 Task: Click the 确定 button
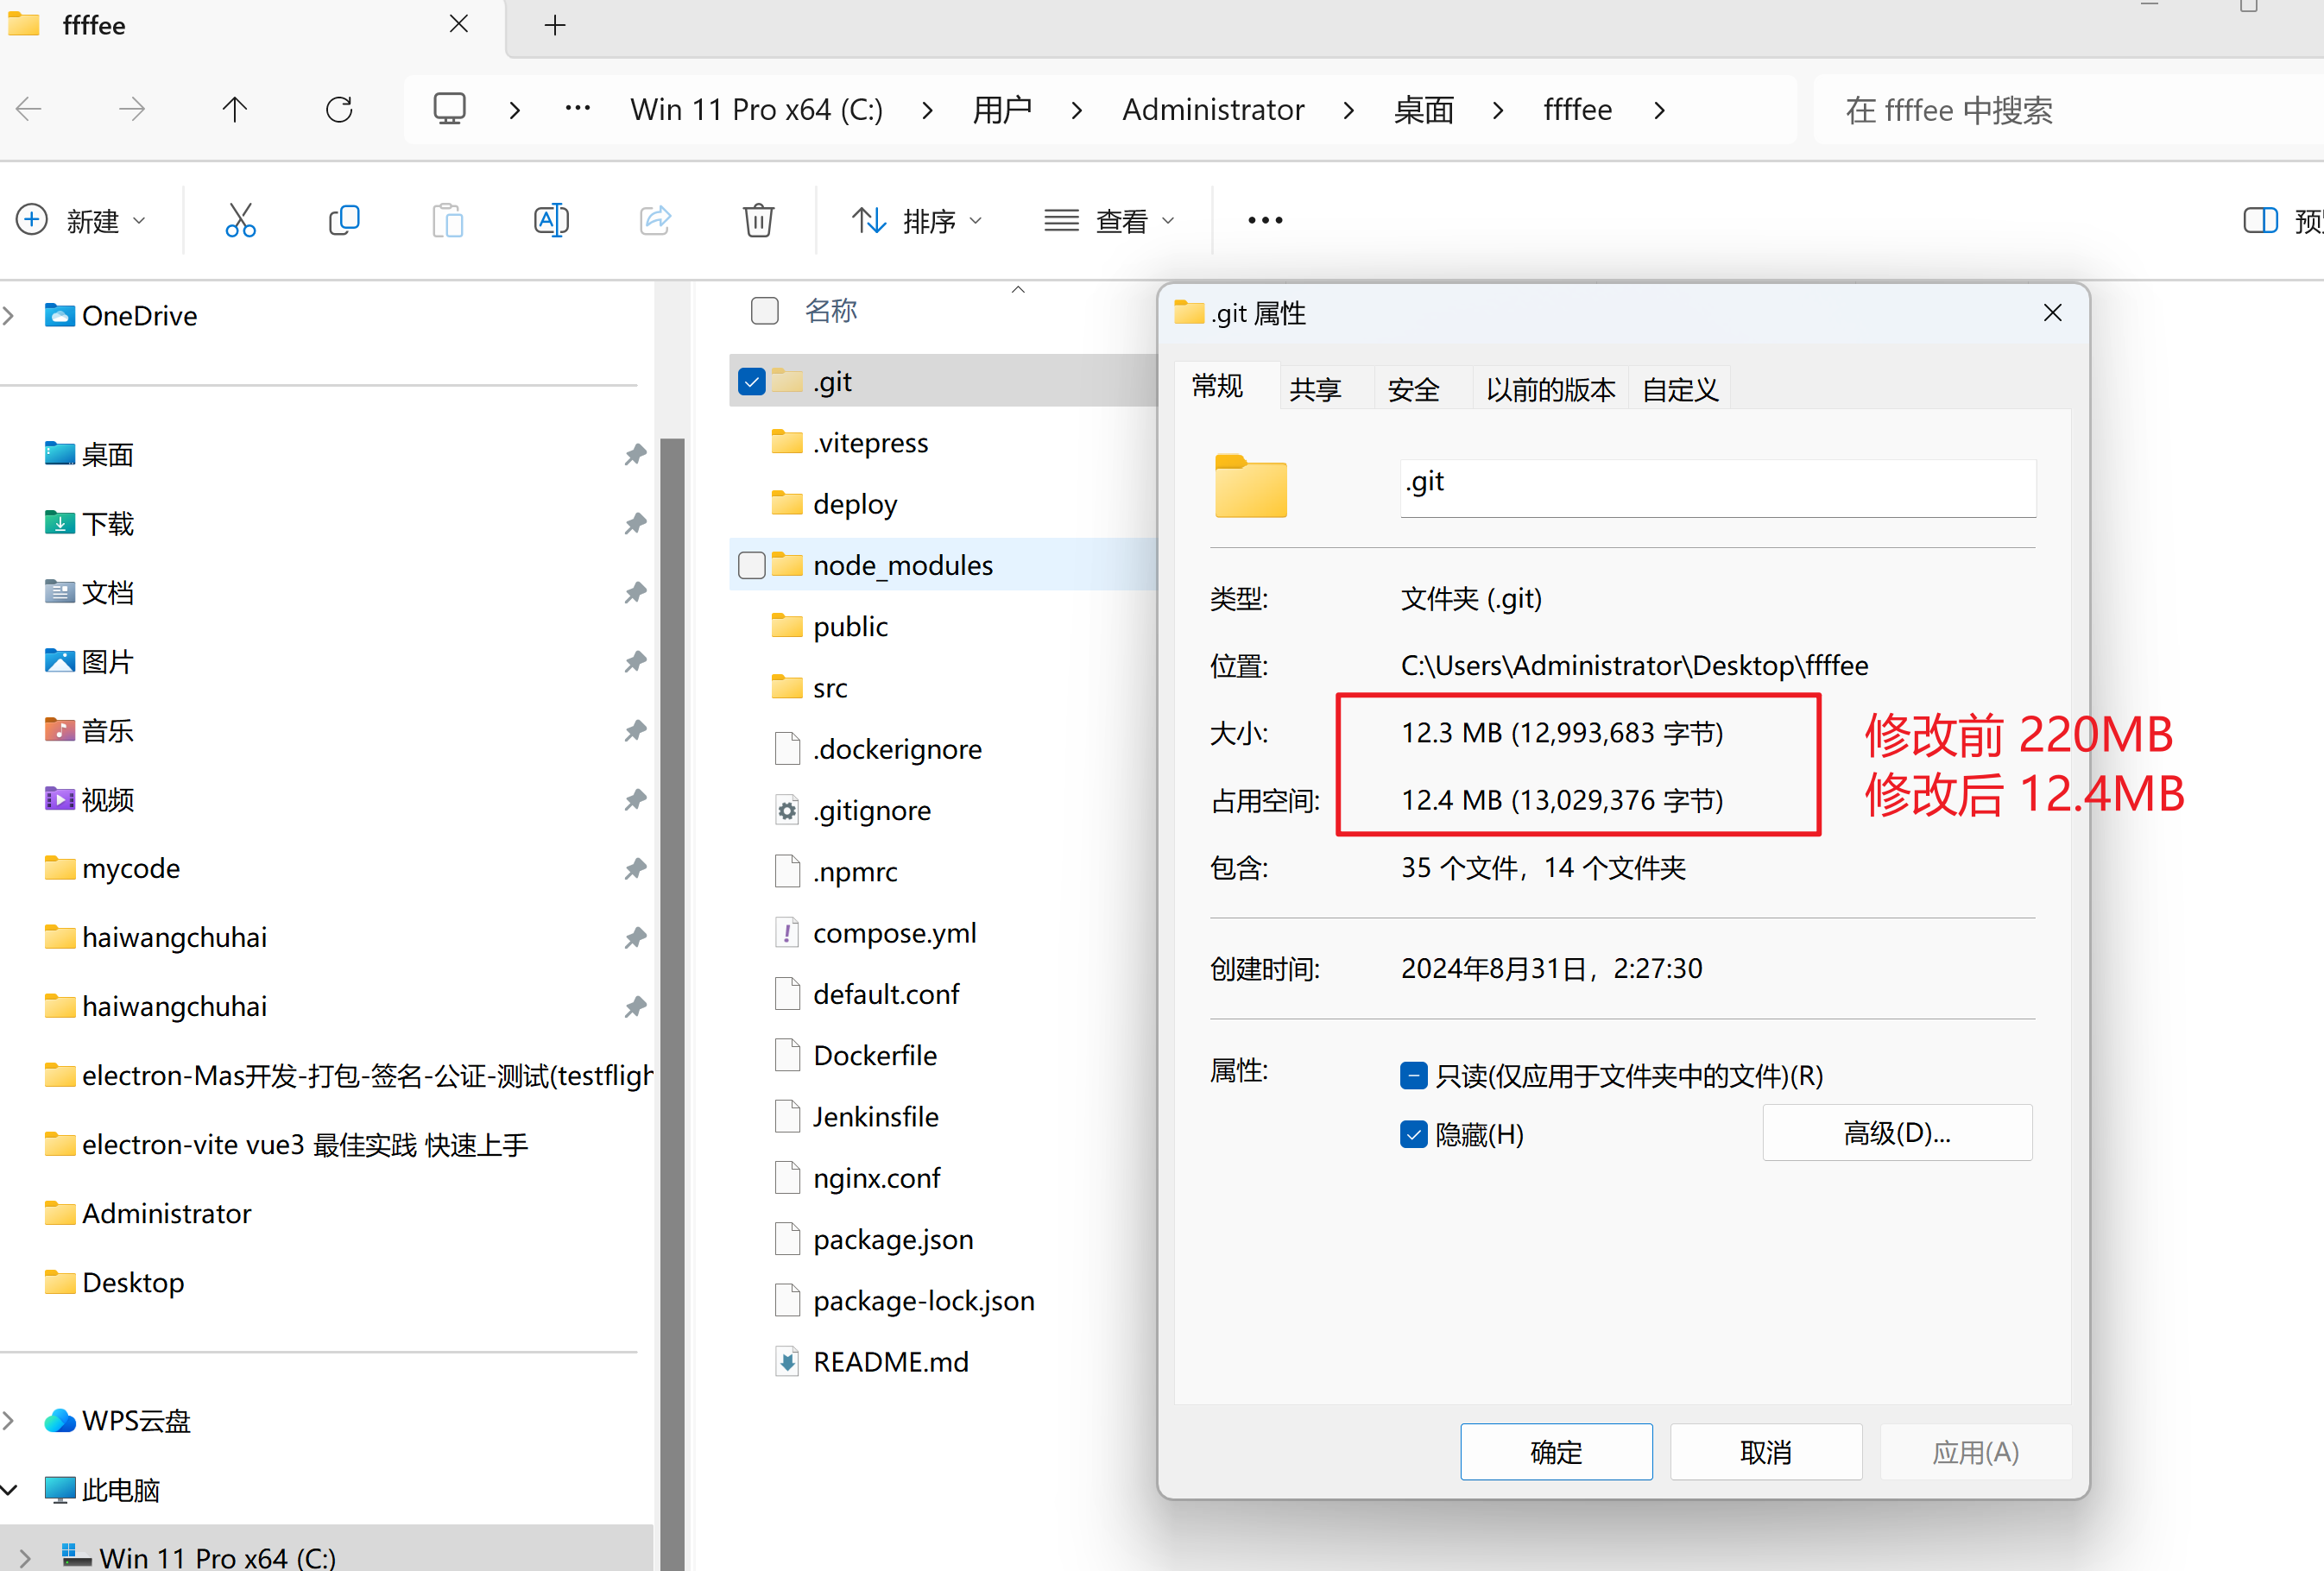(1556, 1451)
